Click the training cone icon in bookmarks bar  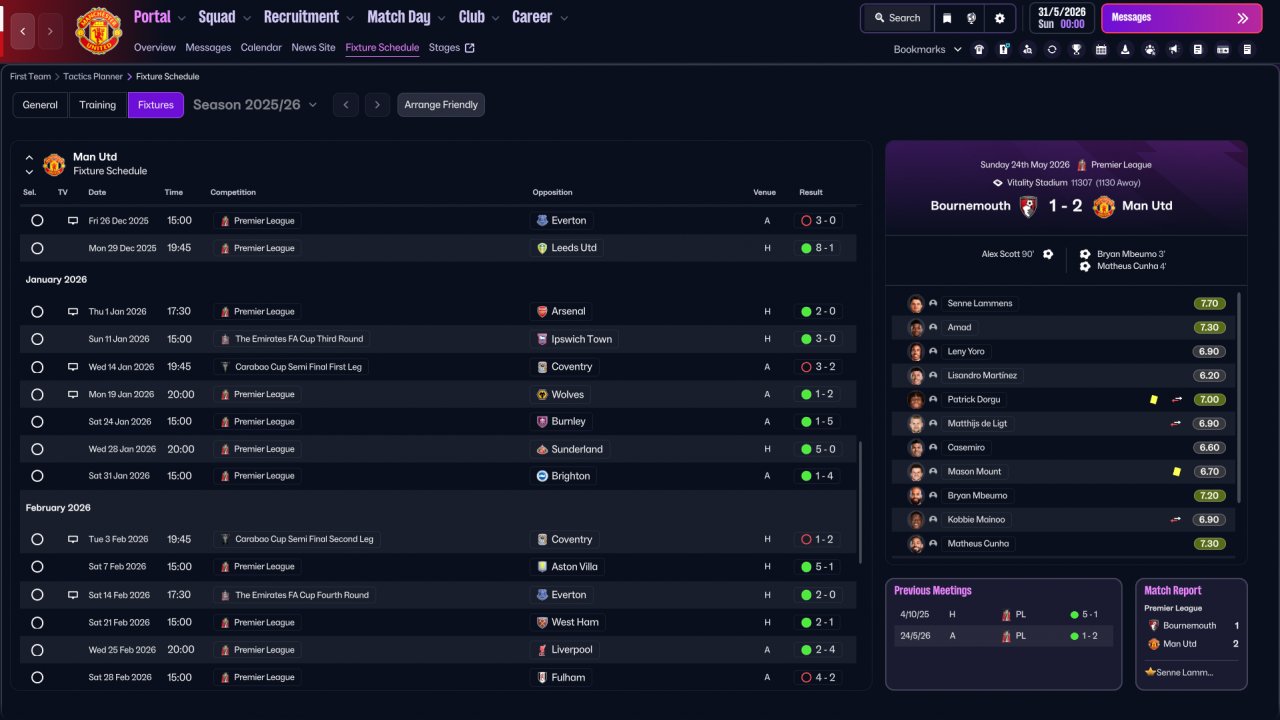coord(1125,49)
